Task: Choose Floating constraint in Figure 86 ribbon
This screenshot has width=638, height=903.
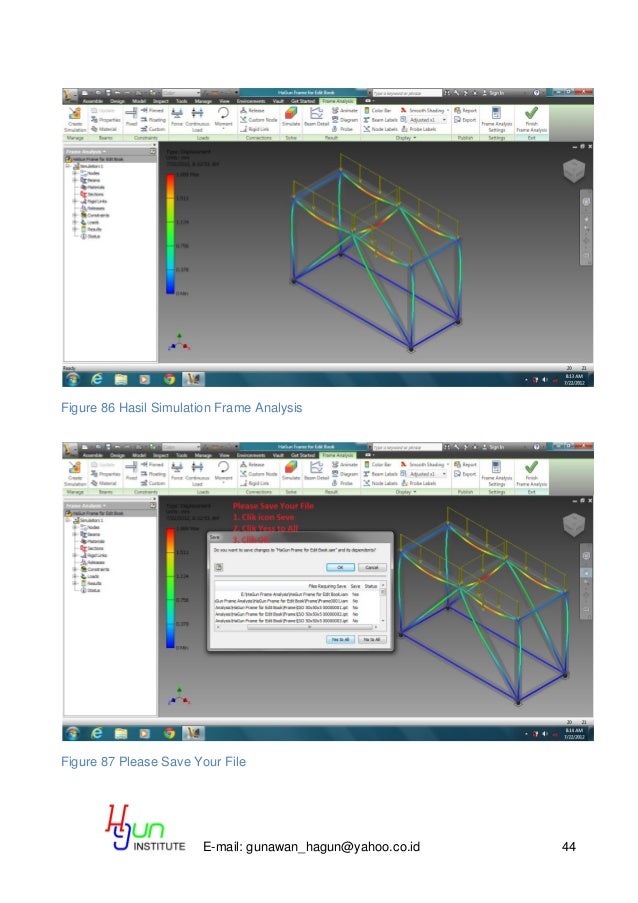Action: point(153,120)
